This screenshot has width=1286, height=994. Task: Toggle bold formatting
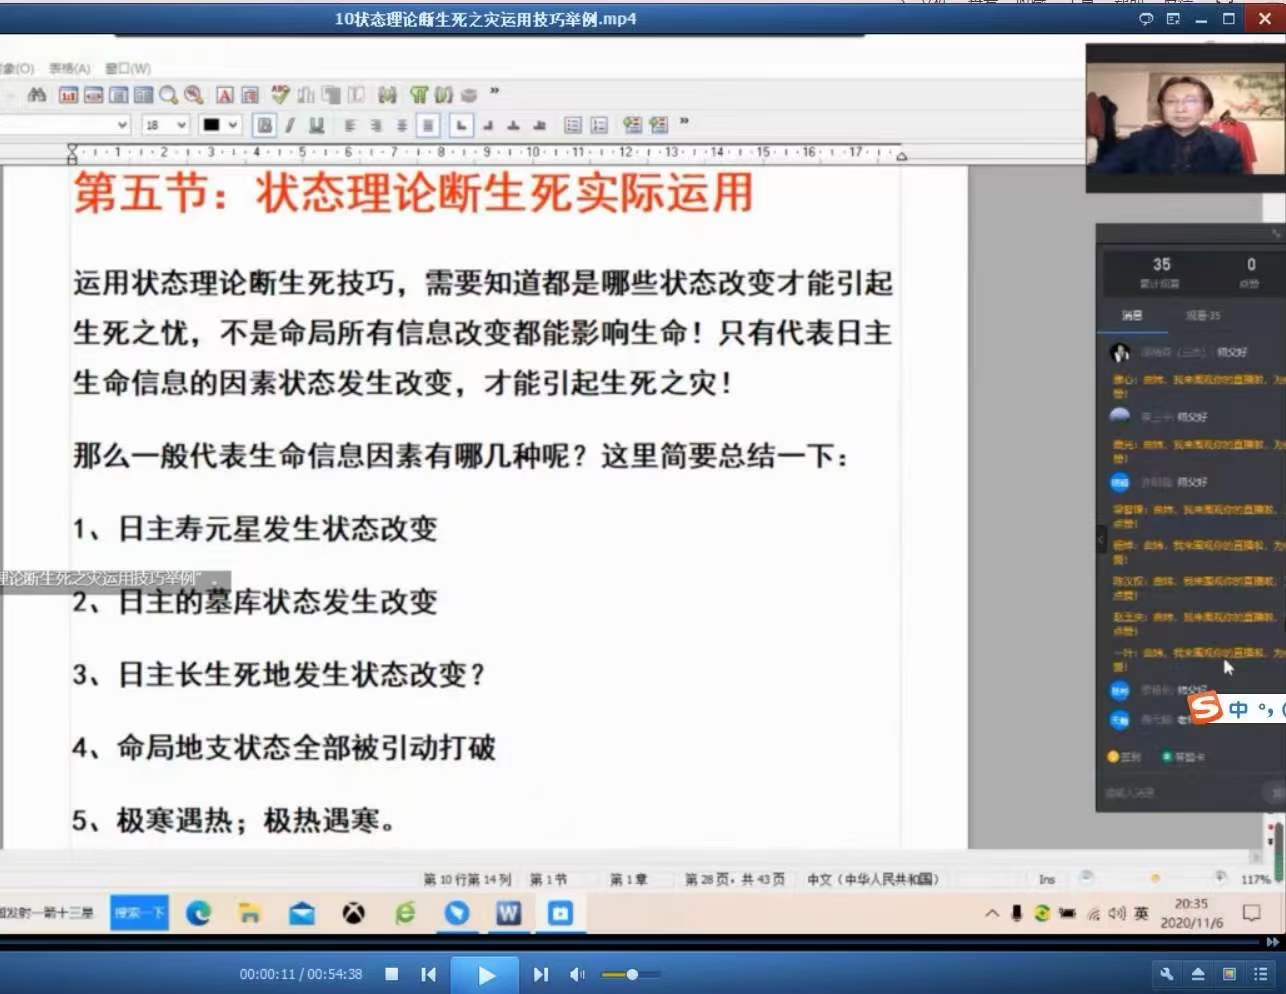pyautogui.click(x=264, y=124)
